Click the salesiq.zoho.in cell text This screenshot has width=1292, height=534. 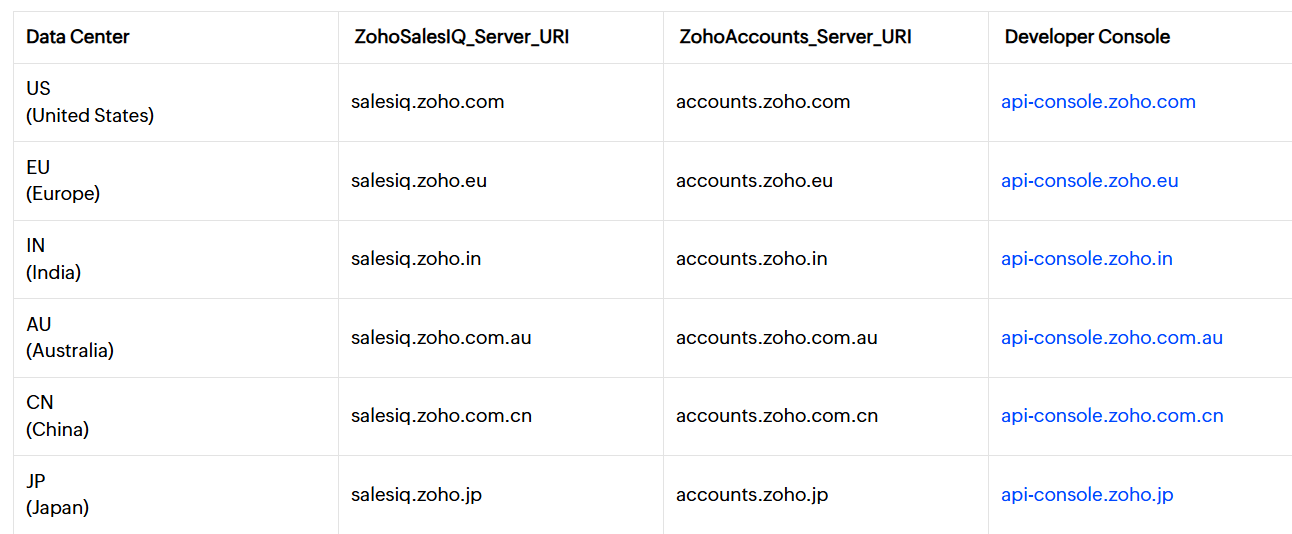(416, 259)
